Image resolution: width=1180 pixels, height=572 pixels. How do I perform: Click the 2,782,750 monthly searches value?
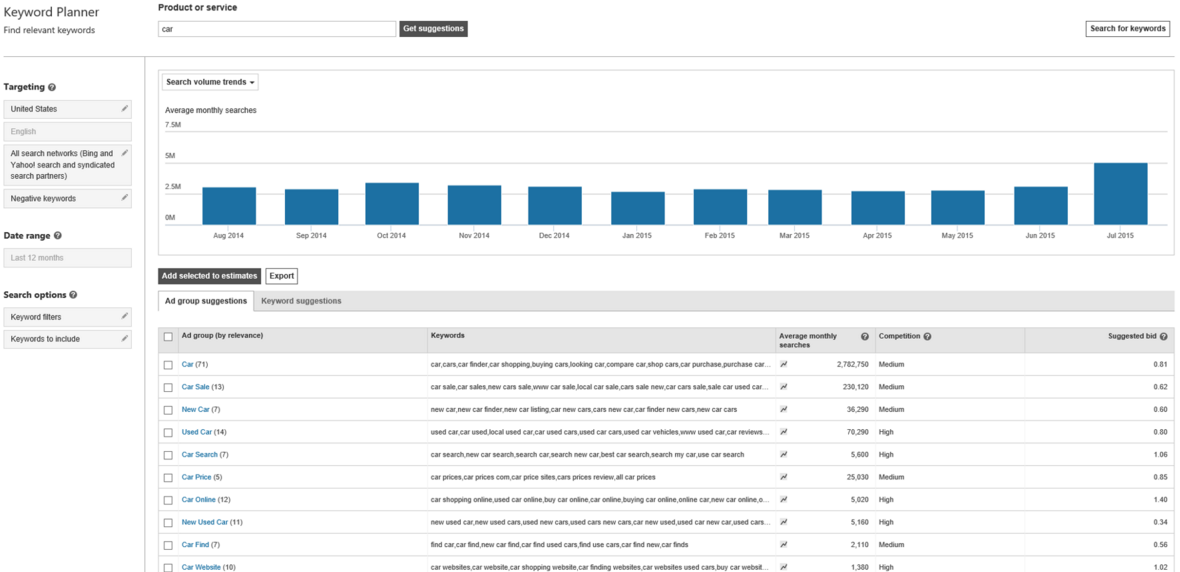coord(852,364)
